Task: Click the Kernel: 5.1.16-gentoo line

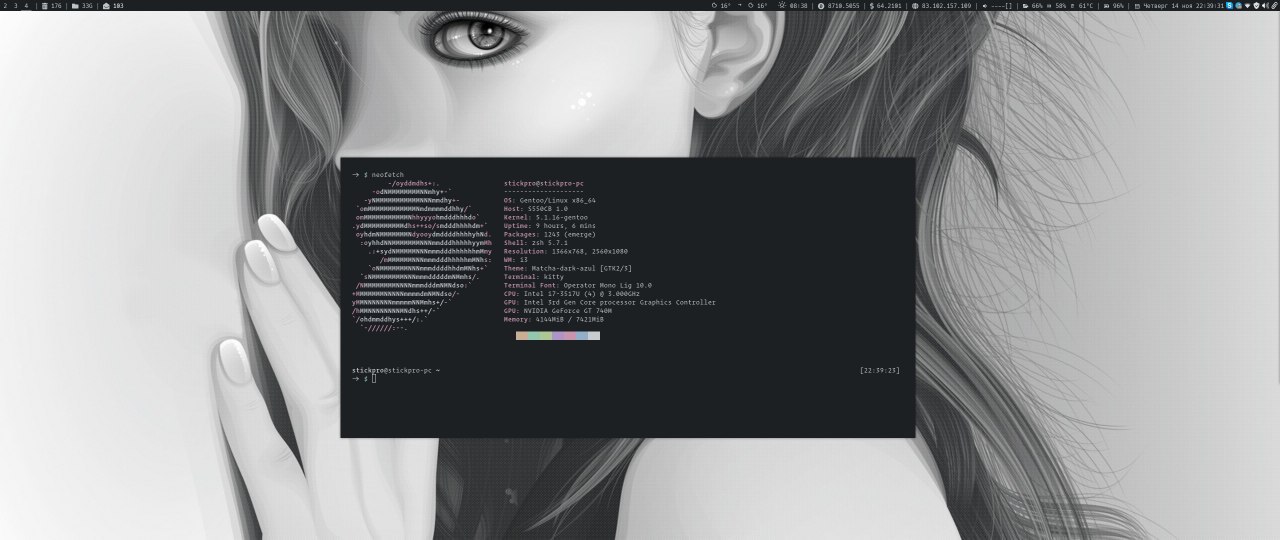Action: [546, 217]
